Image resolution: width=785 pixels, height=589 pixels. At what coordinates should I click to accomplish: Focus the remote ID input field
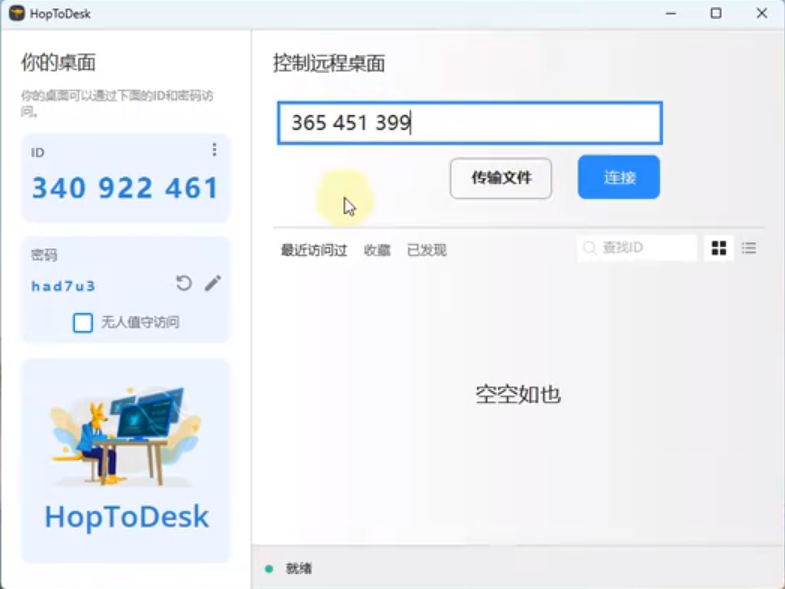coord(470,123)
